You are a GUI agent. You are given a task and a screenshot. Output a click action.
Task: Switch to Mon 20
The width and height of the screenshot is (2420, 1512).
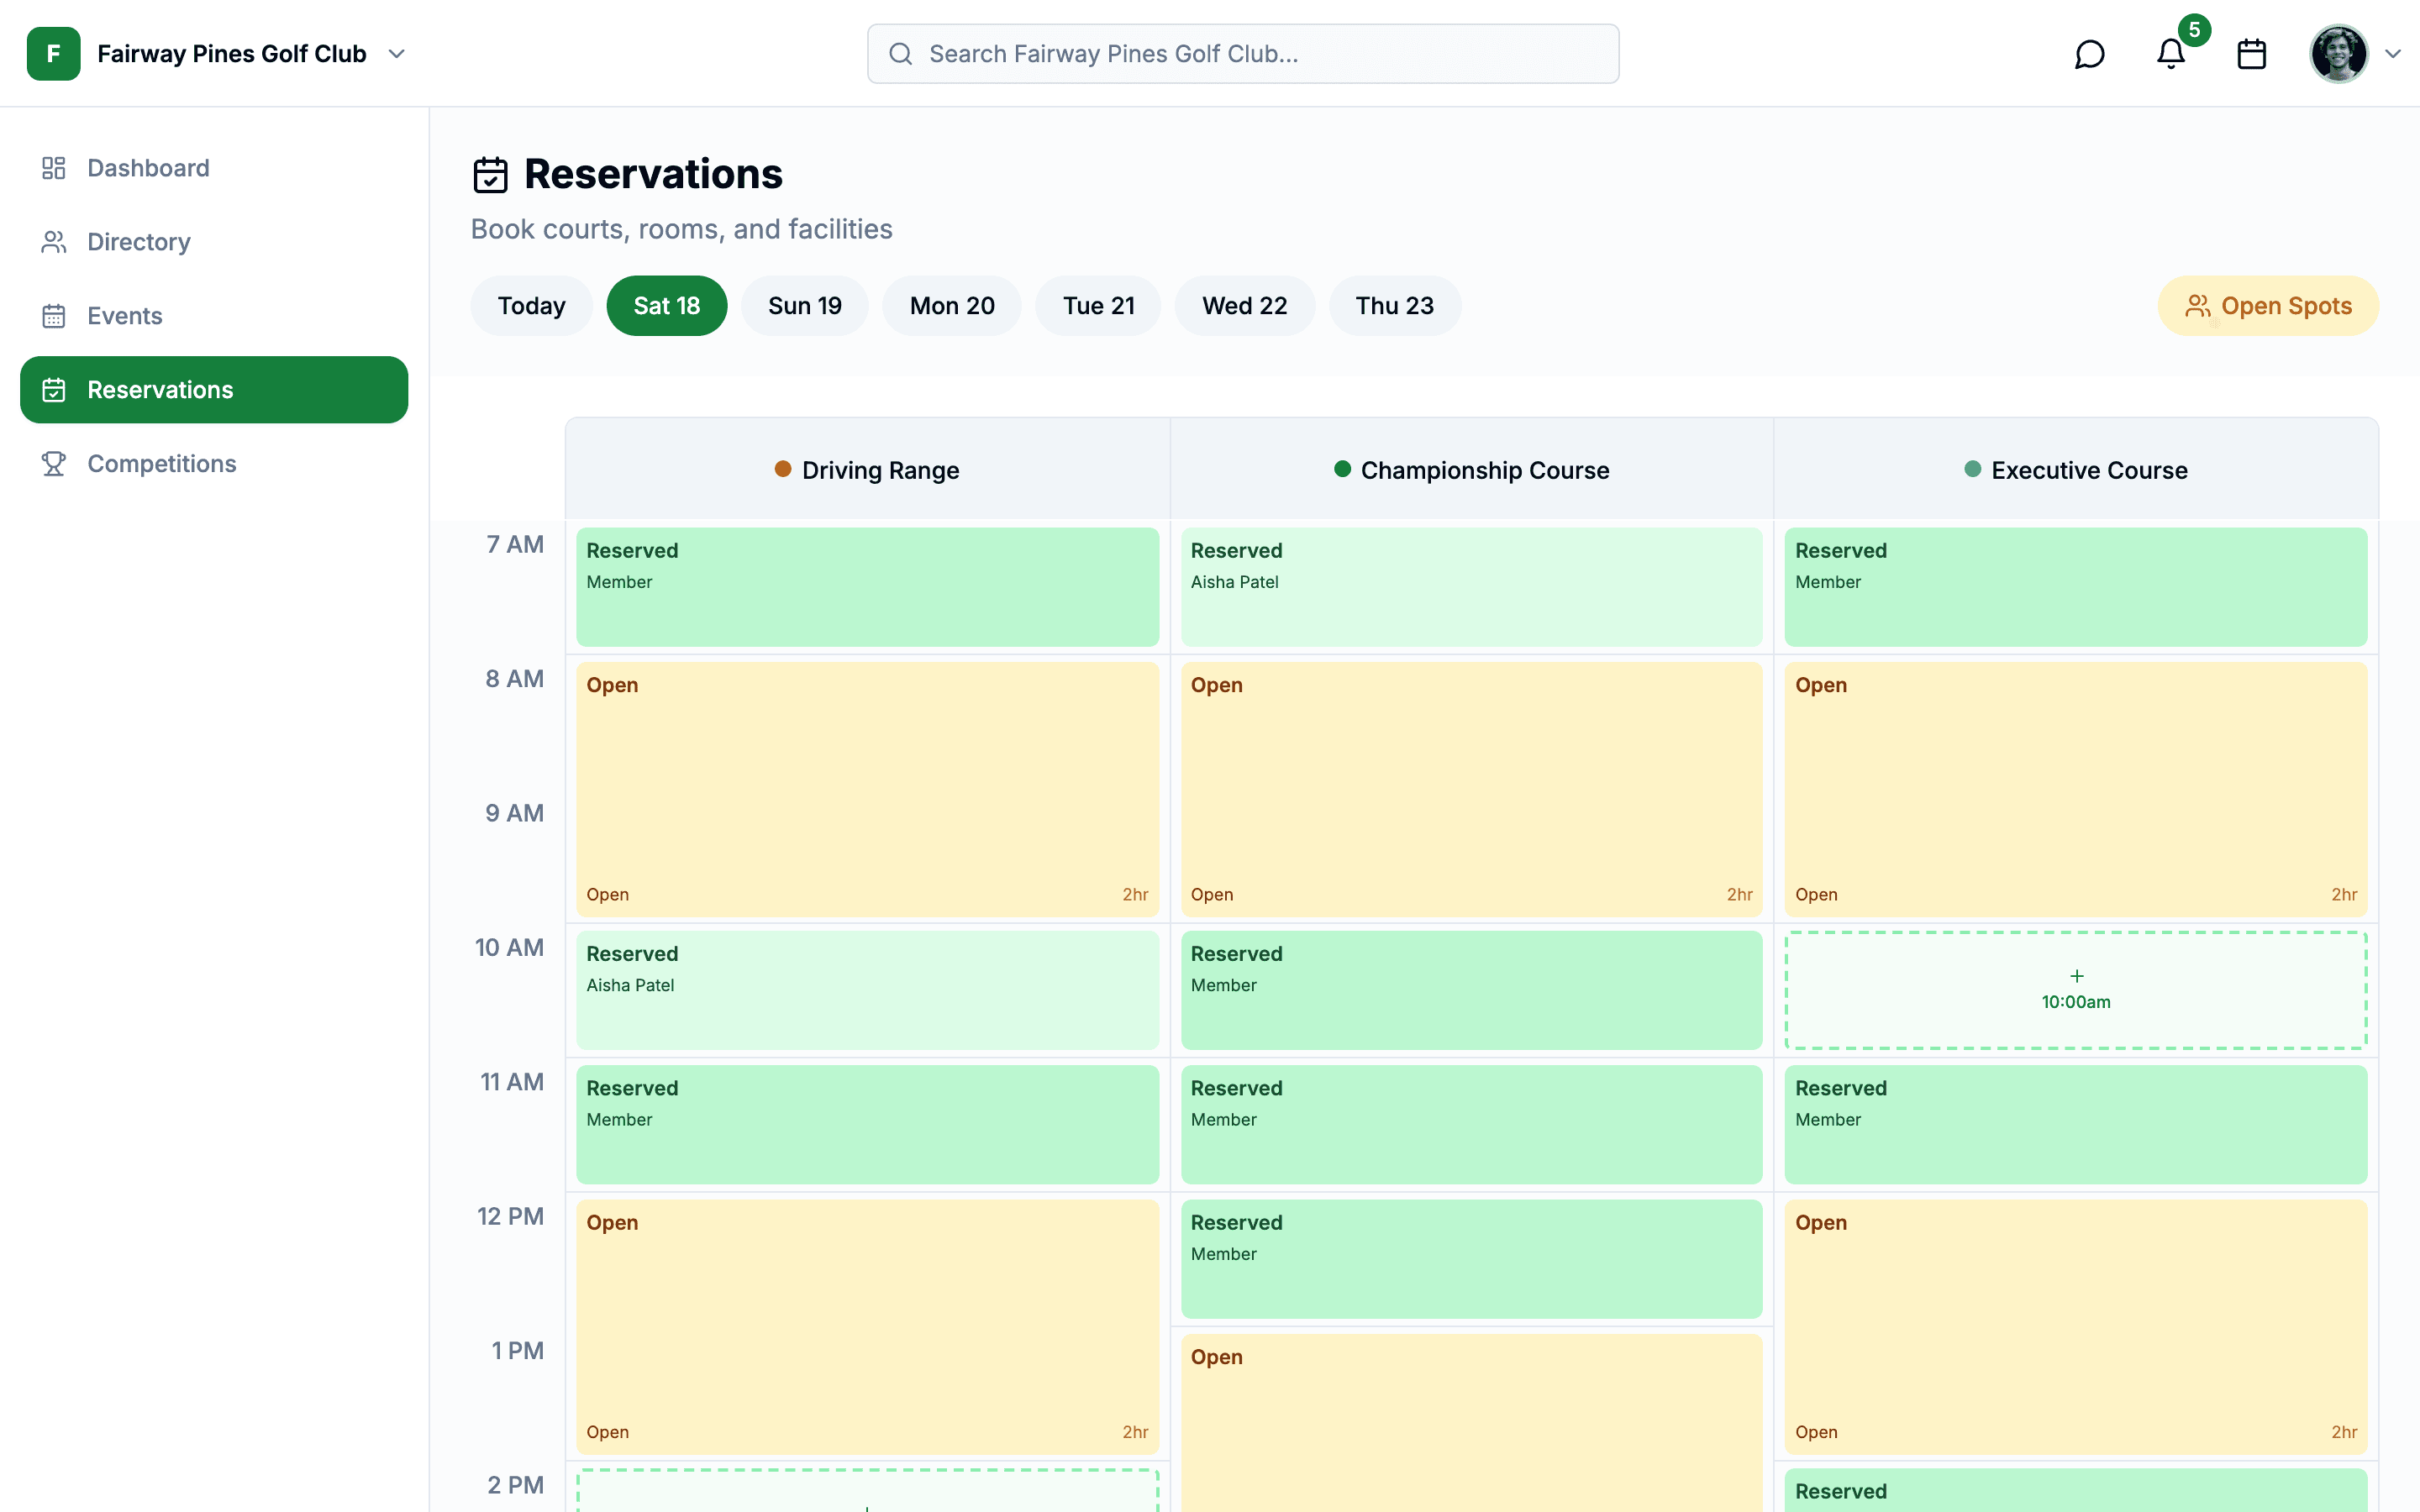click(x=952, y=306)
